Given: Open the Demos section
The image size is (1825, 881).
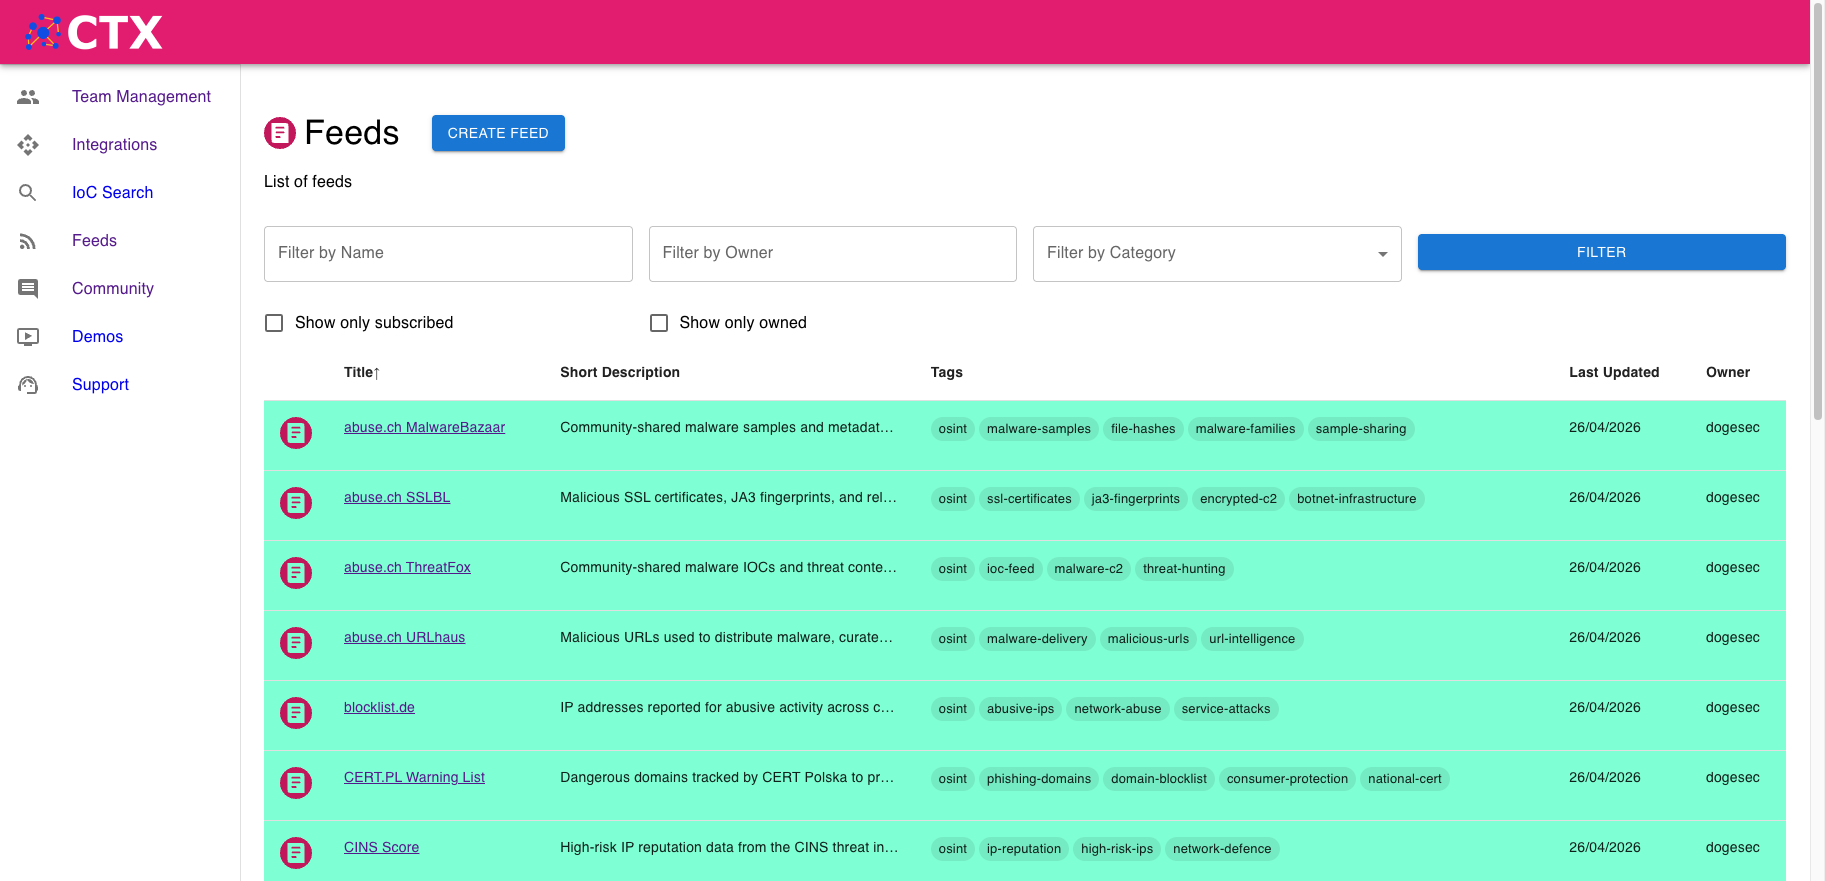Looking at the screenshot, I should (97, 337).
